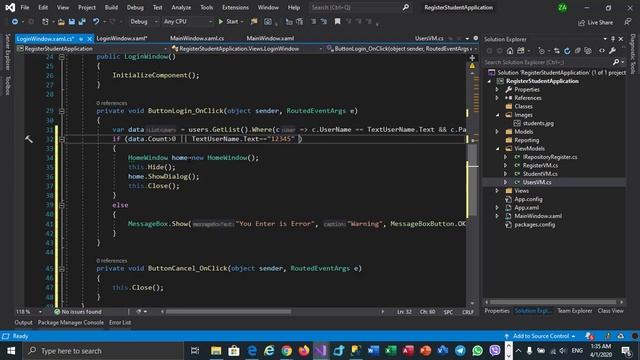Click Navigate Backward arrow in toolbar
The width and height of the screenshot is (640, 360).
coord(15,22)
